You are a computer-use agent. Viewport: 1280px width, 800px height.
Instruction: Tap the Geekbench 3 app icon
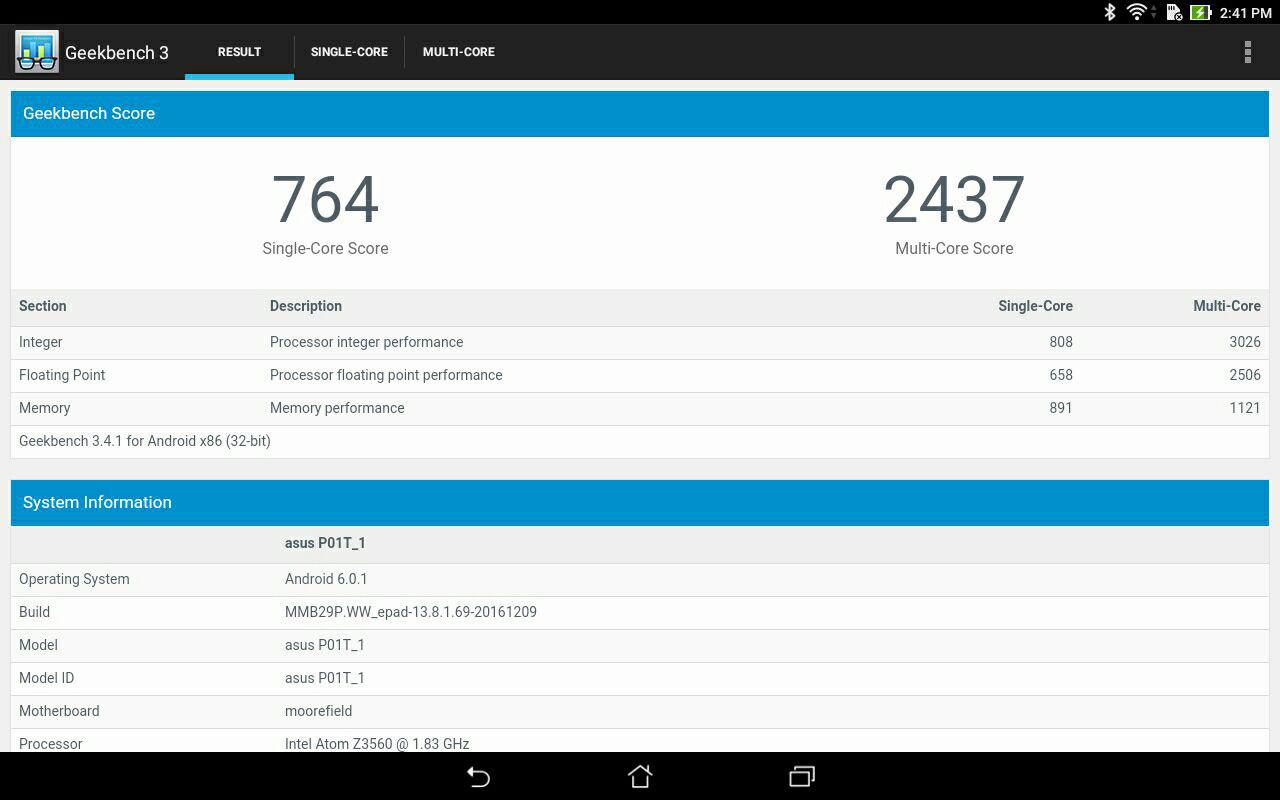(37, 52)
